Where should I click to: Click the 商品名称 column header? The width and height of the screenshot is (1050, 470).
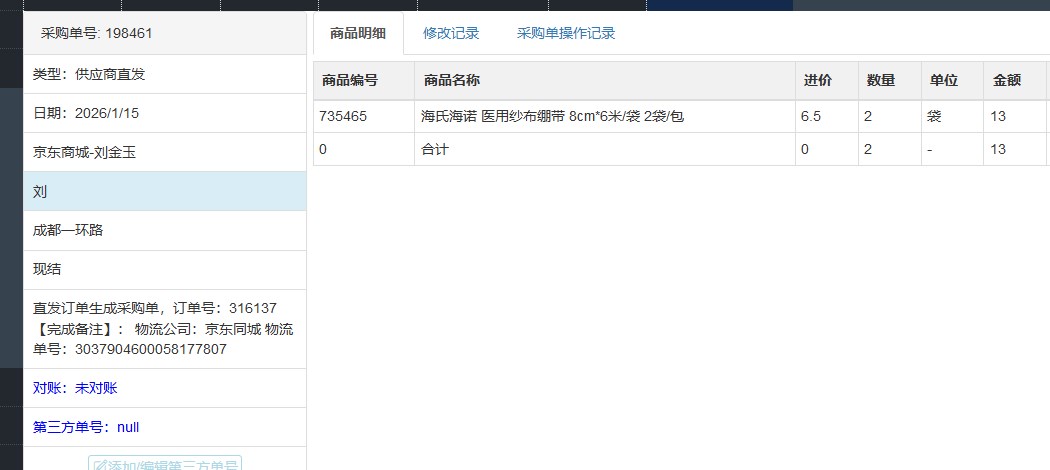point(451,80)
